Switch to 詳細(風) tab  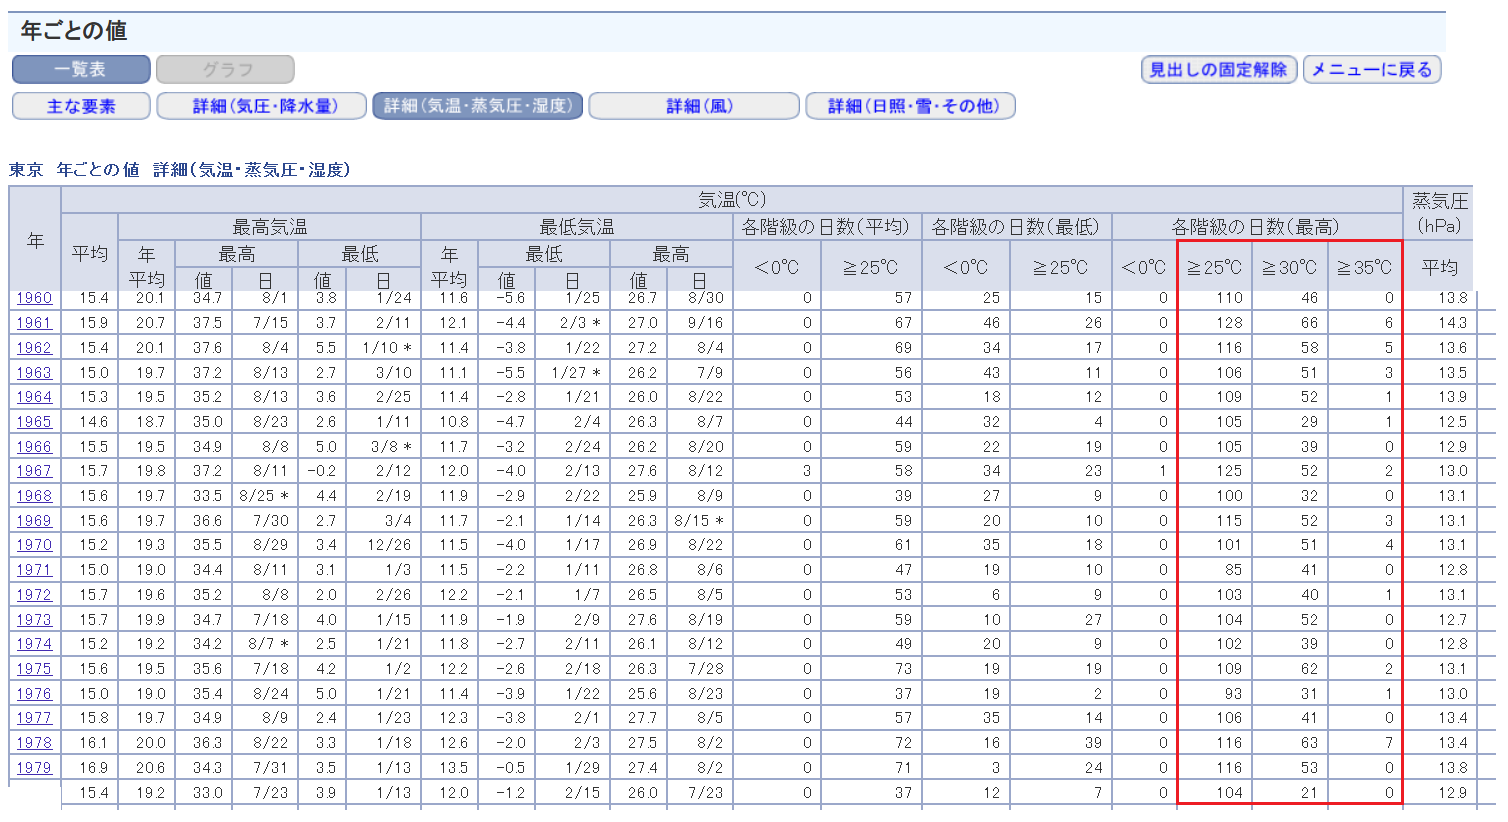coord(694,106)
